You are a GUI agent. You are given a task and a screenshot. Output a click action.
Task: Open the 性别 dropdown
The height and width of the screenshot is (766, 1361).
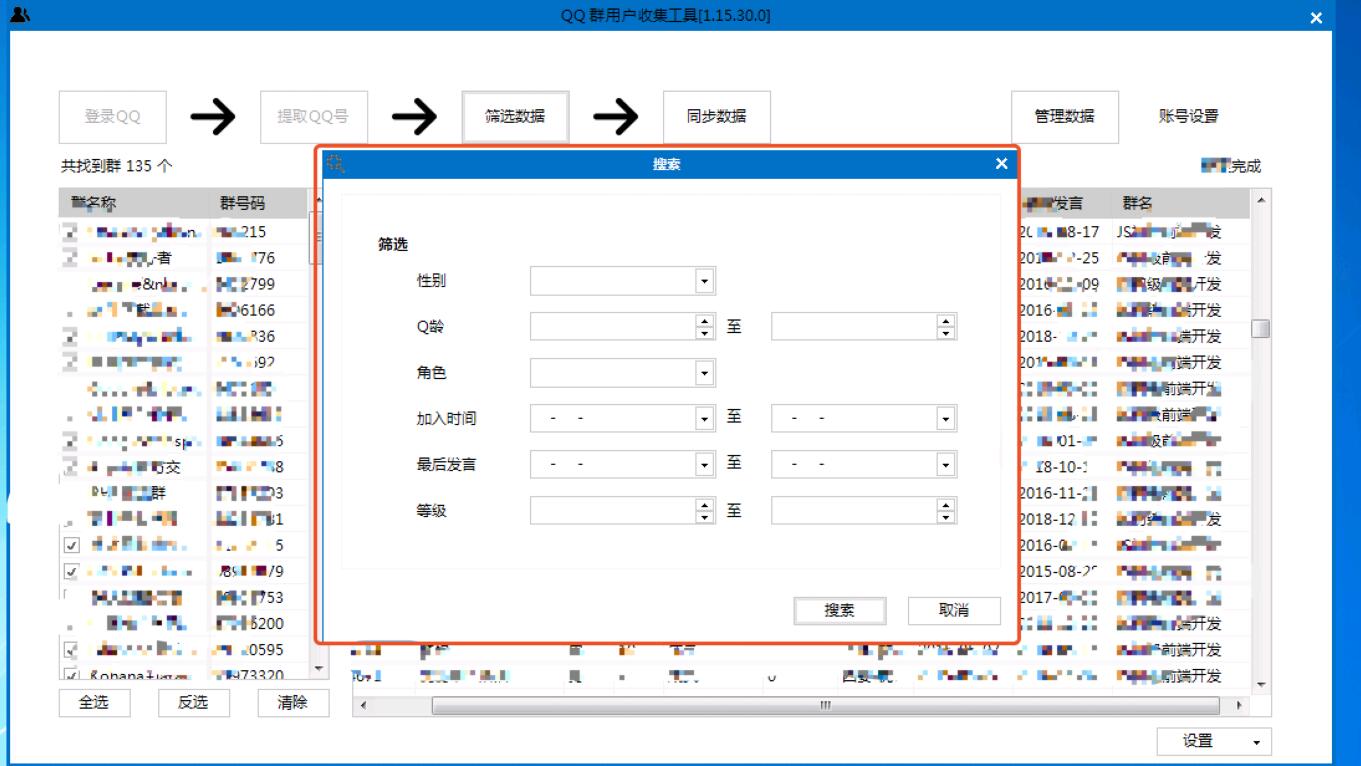(705, 281)
